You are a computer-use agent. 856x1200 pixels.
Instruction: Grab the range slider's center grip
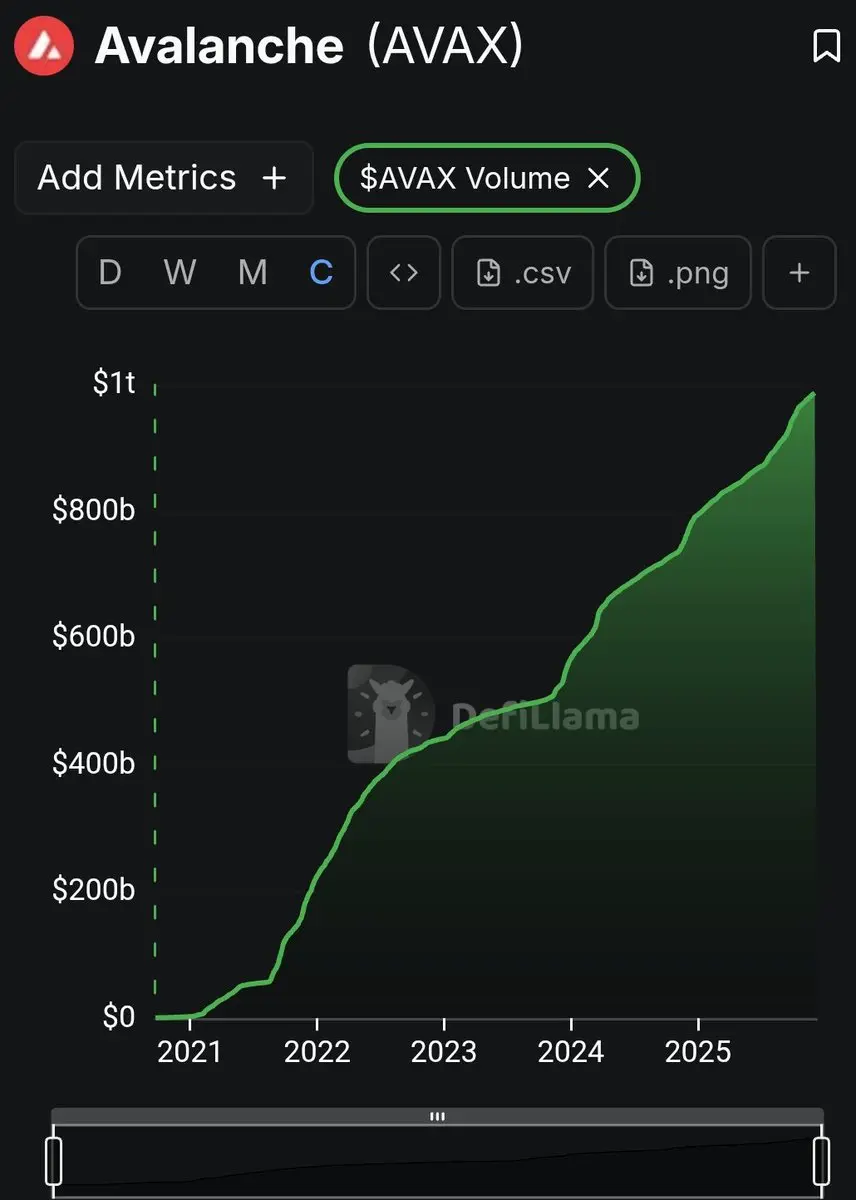tap(437, 1117)
